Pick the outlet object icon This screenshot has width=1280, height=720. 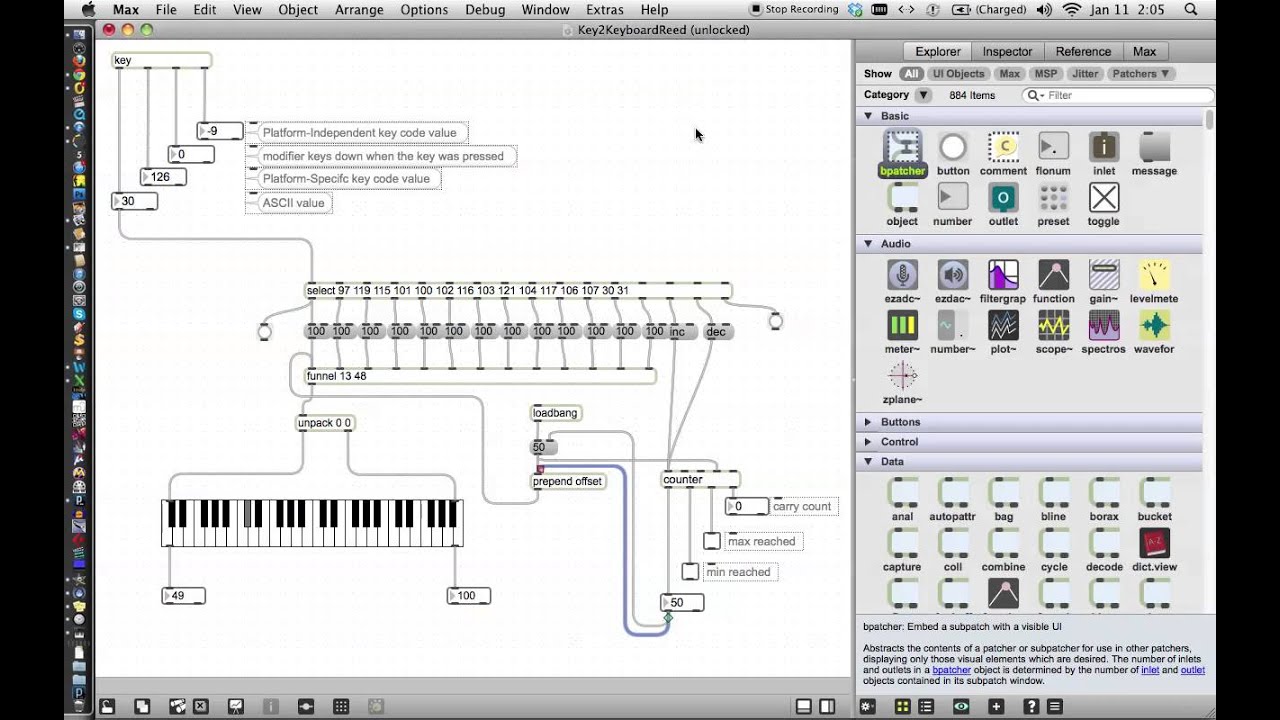(1003, 198)
